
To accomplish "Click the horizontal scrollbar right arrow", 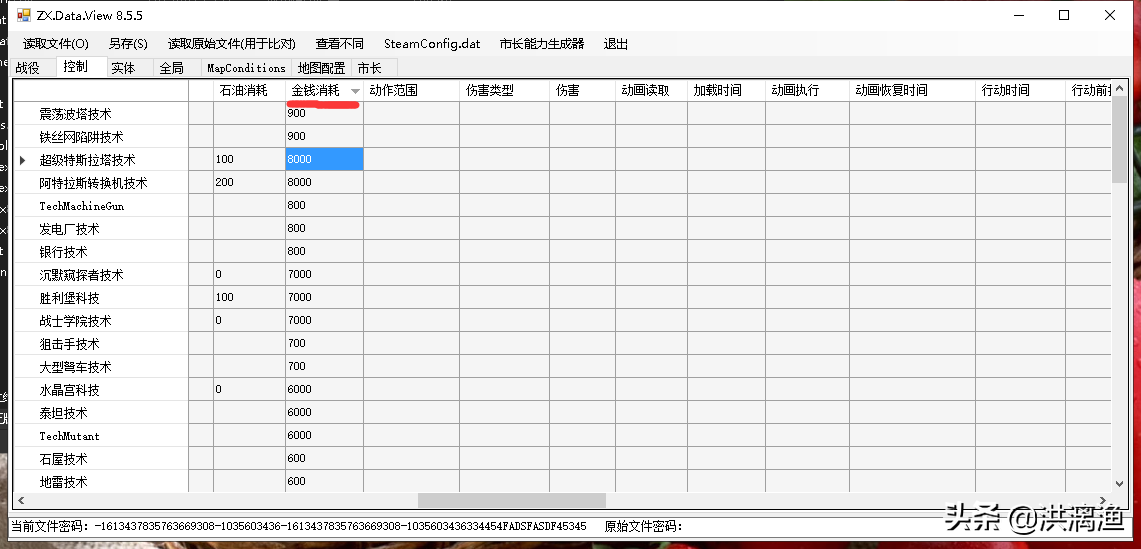I will coord(1103,500).
